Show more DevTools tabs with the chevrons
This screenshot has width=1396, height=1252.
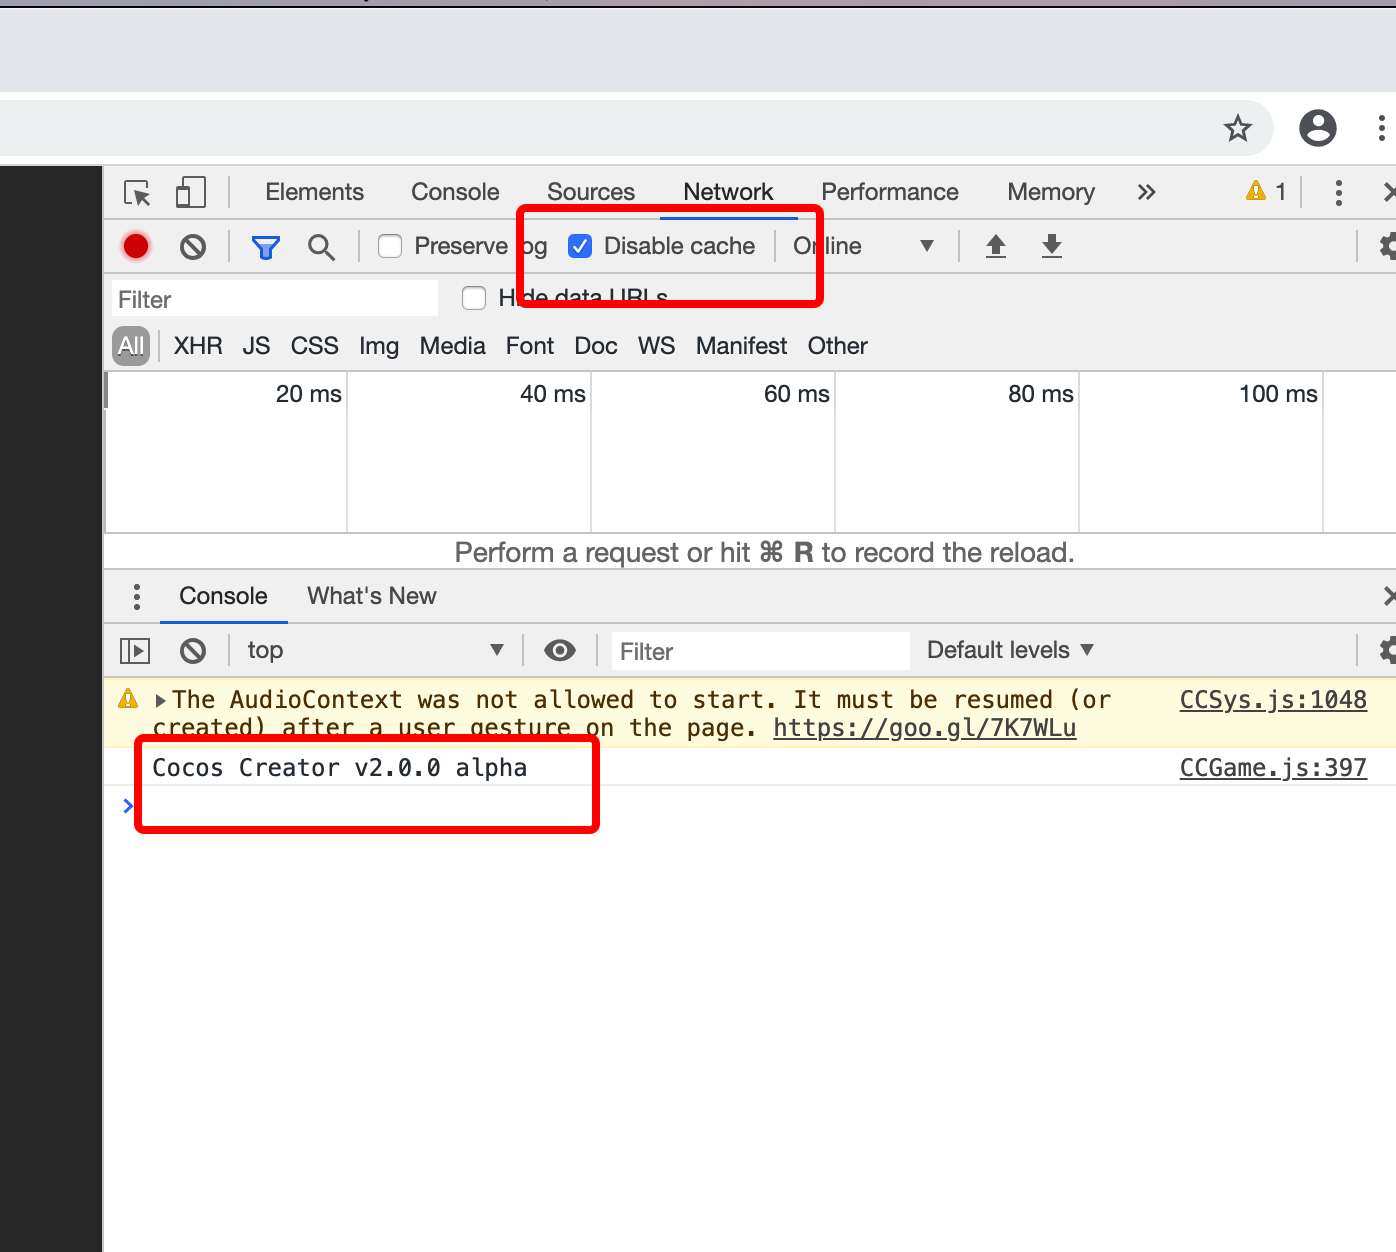click(x=1146, y=192)
